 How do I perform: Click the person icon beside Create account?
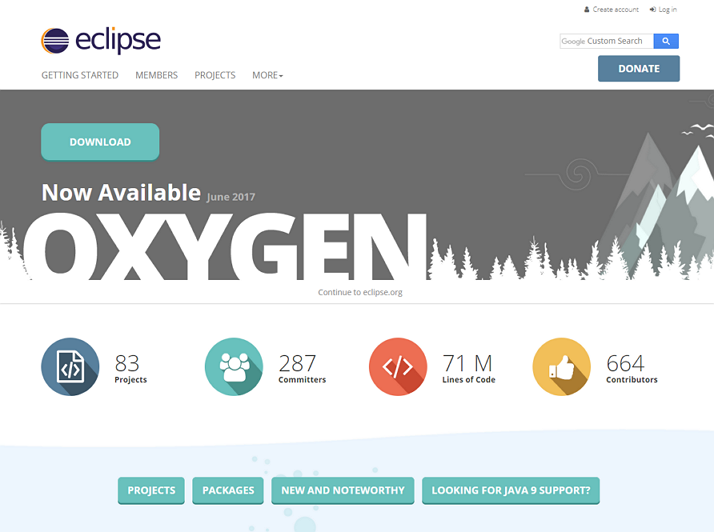(x=586, y=10)
